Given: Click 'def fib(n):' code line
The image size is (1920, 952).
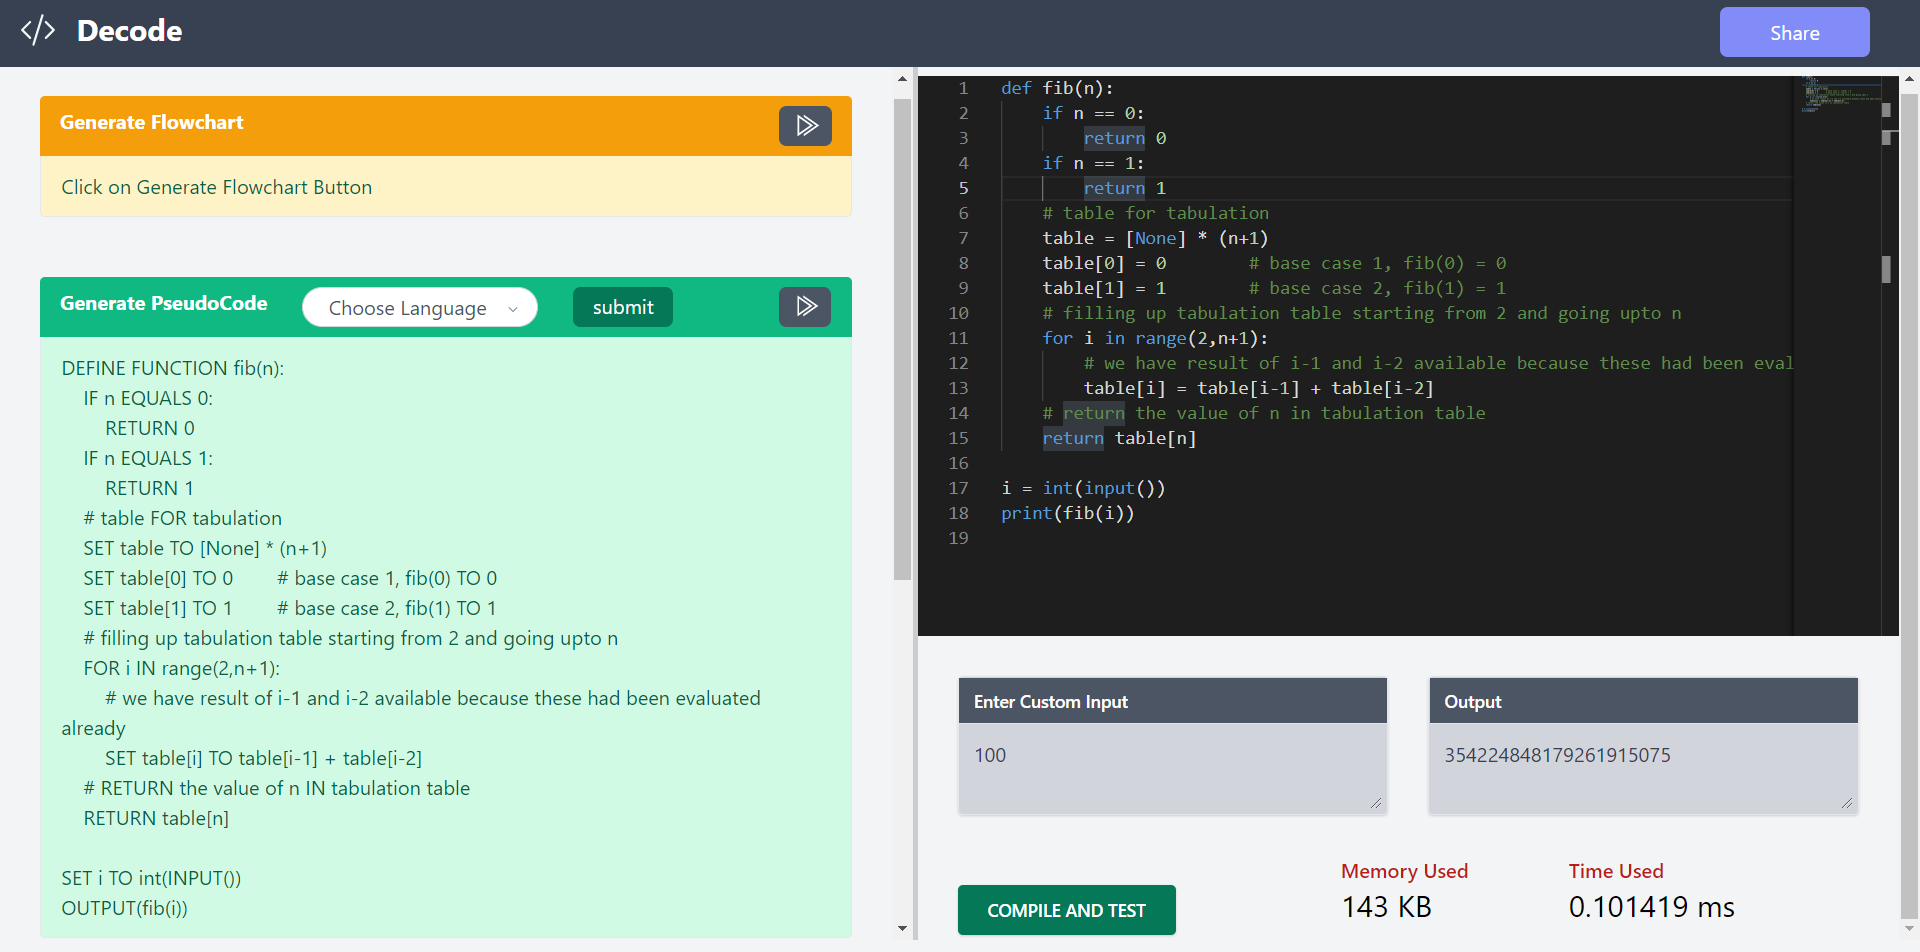Looking at the screenshot, I should click(1057, 88).
